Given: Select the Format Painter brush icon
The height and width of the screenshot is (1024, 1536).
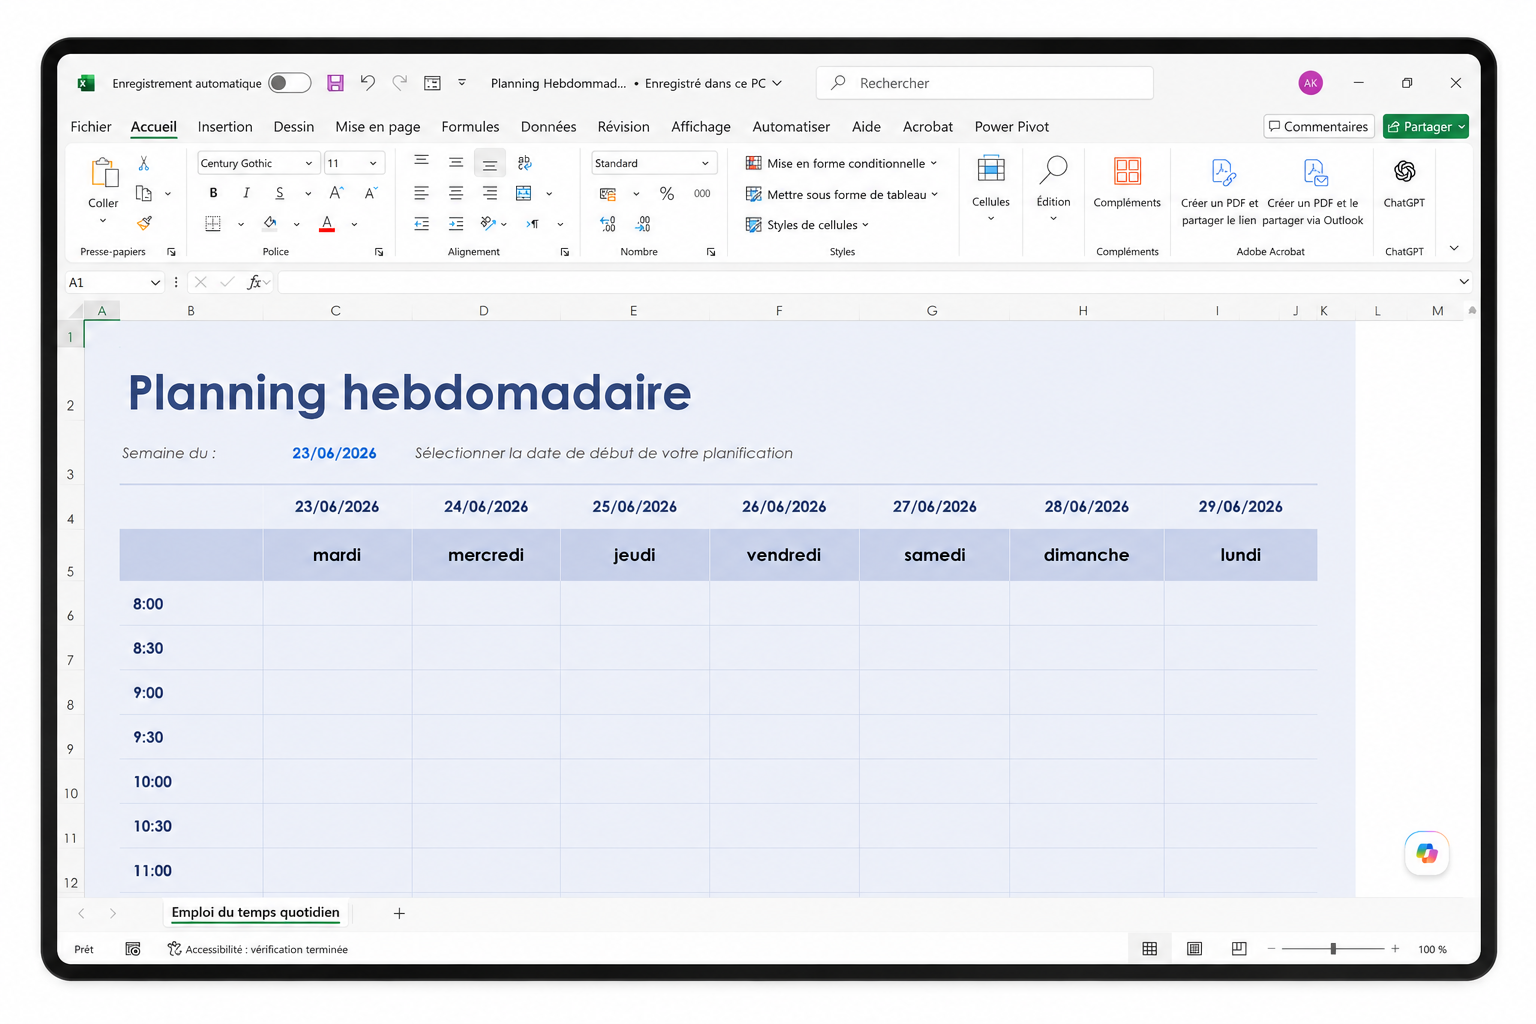Looking at the screenshot, I should (x=144, y=223).
